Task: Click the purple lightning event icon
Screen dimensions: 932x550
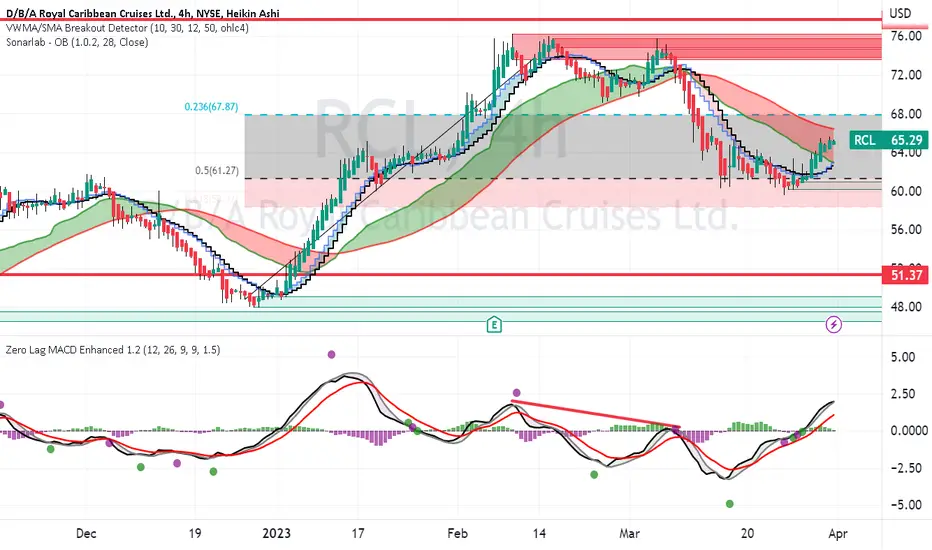Action: [834, 325]
